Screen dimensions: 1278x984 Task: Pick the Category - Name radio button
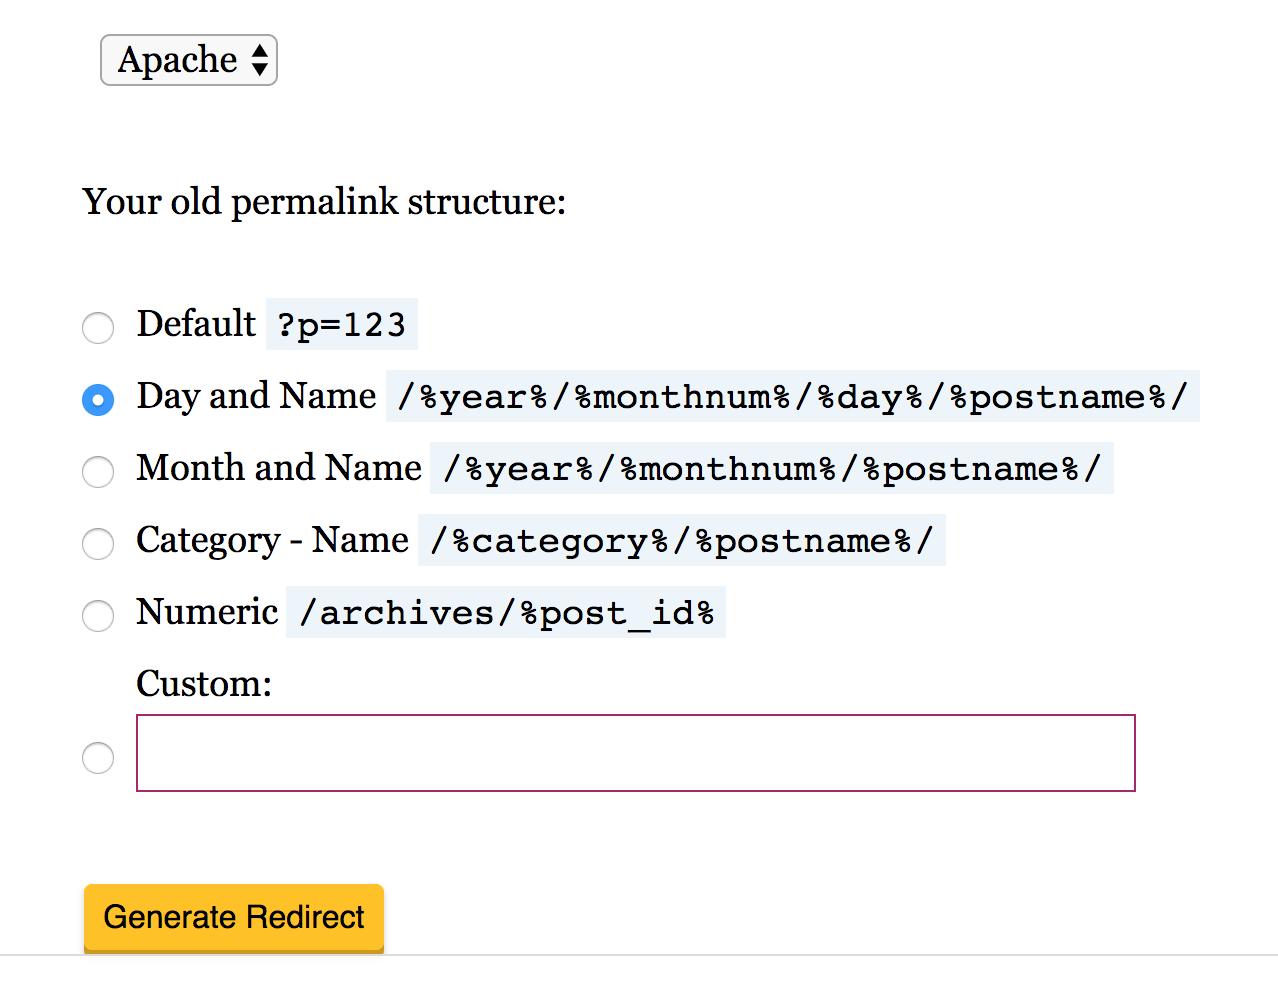coord(98,543)
